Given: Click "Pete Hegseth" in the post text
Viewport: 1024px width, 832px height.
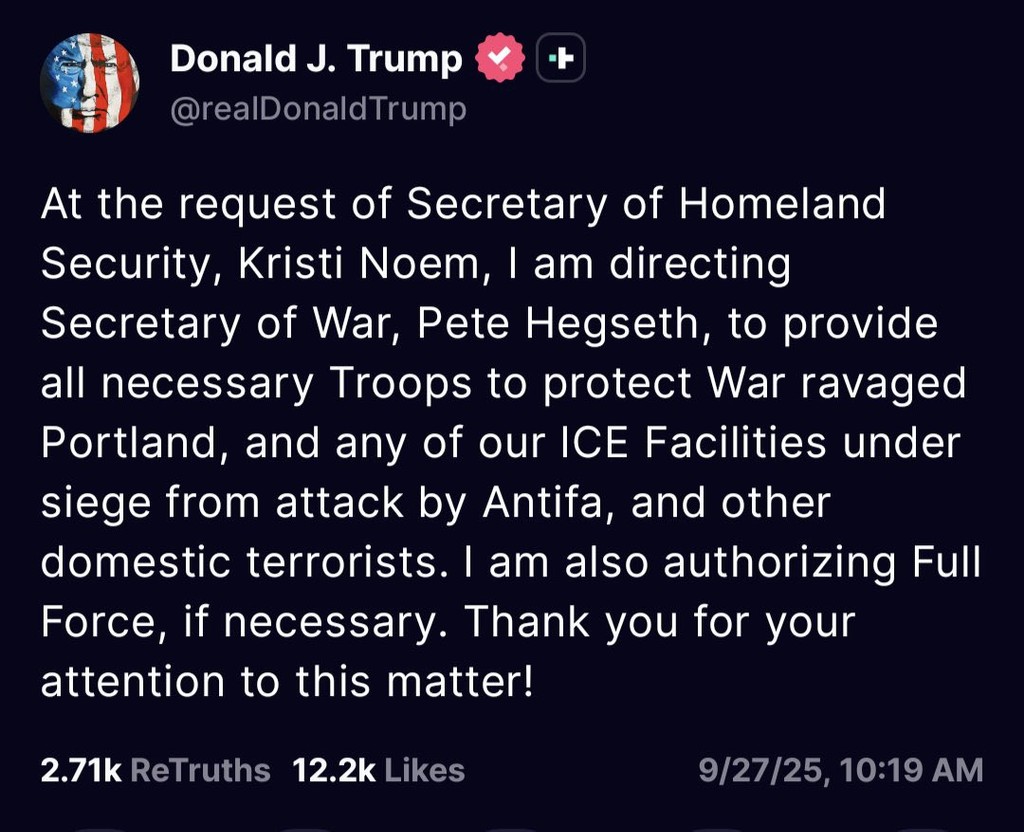Looking at the screenshot, I should [584, 325].
